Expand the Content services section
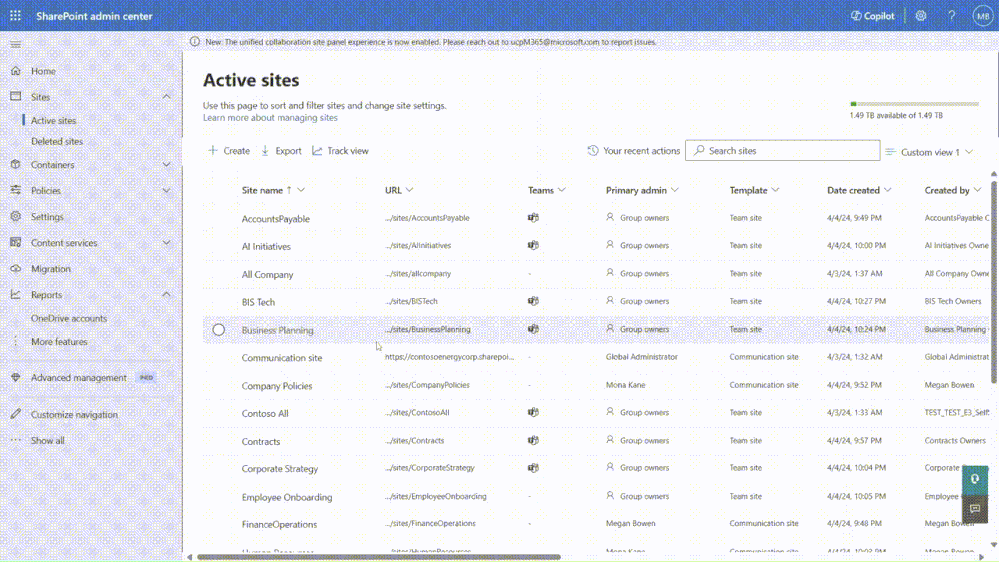This screenshot has width=999, height=562. (x=166, y=243)
